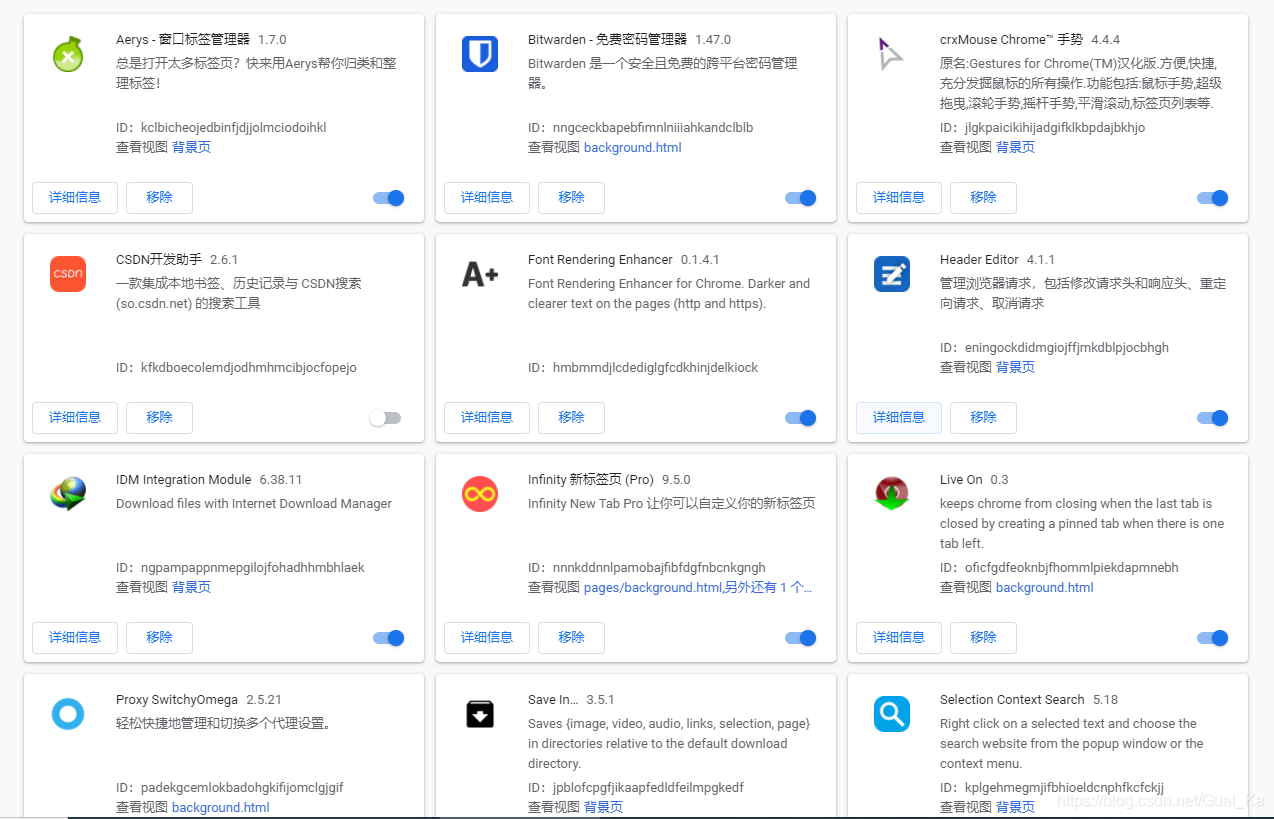View Infinity 新标签页 详细信息

pos(487,638)
